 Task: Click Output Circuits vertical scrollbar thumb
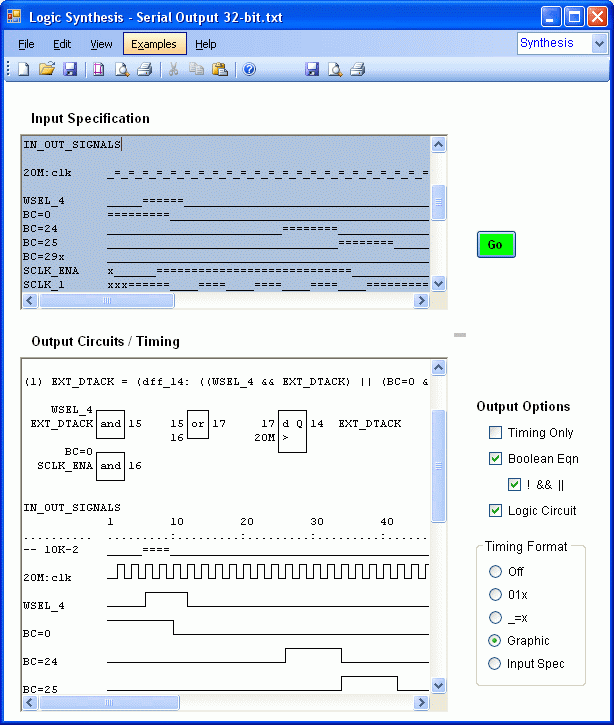click(438, 466)
